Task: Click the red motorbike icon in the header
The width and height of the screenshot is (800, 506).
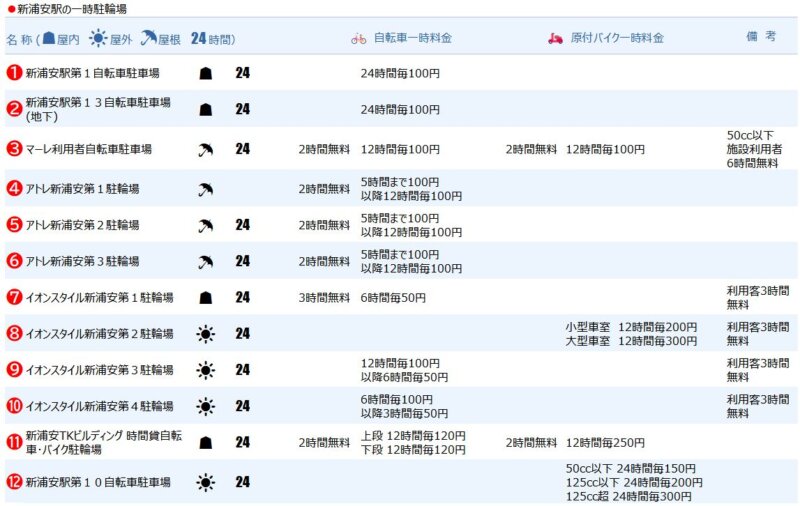Action: coord(555,39)
